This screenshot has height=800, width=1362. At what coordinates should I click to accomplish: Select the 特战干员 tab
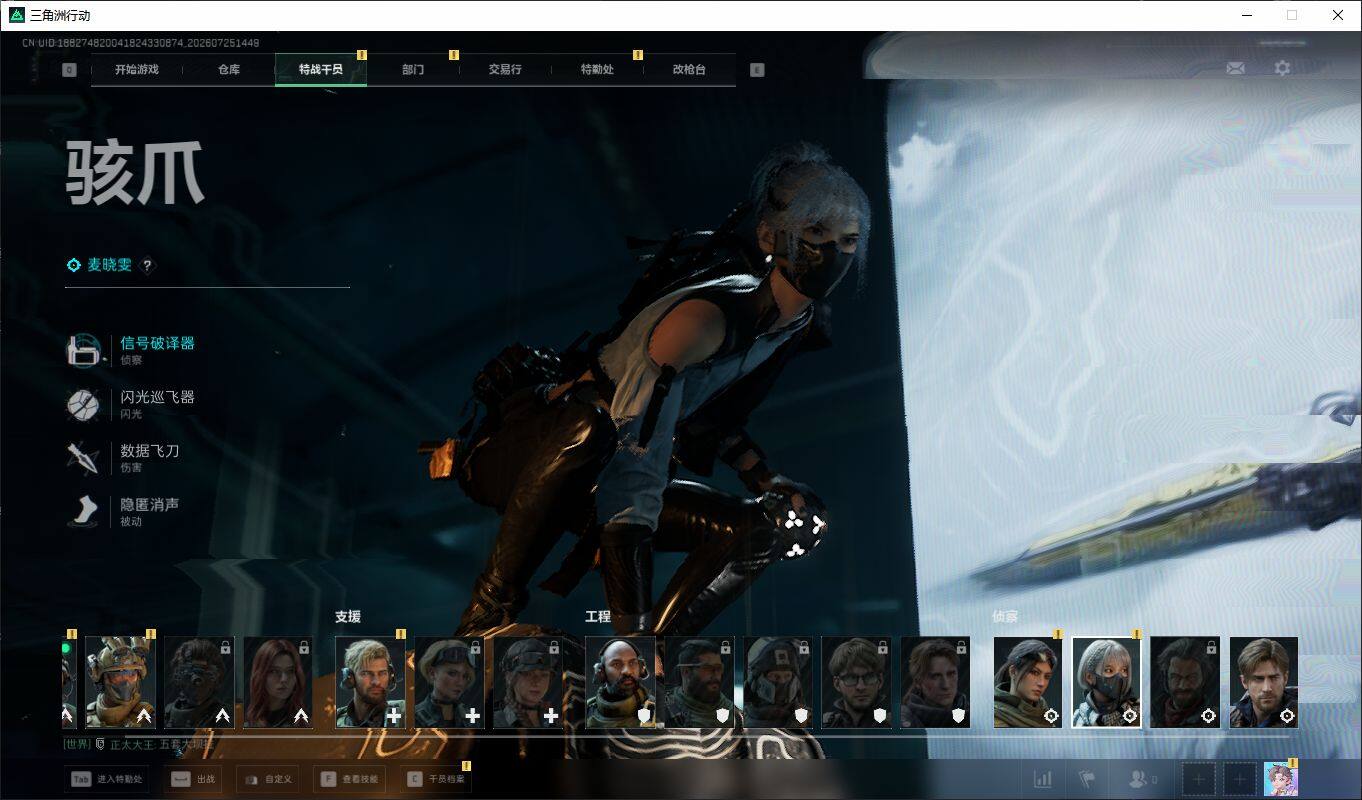[321, 70]
